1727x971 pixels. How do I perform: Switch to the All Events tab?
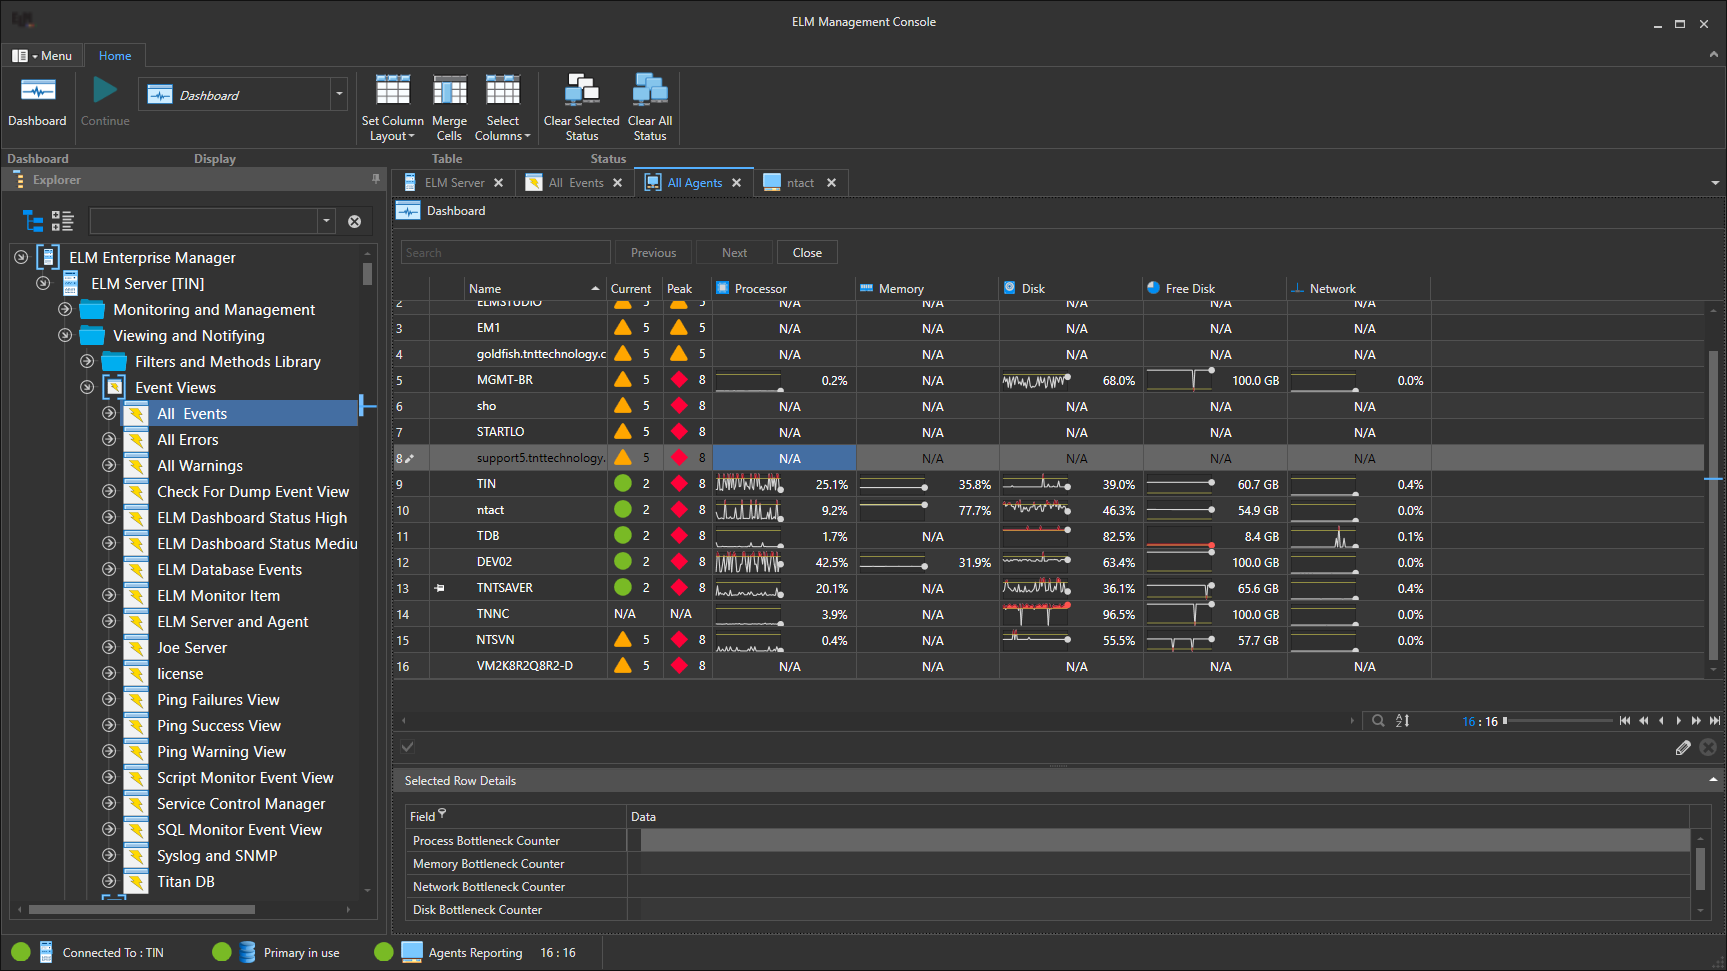(x=576, y=183)
